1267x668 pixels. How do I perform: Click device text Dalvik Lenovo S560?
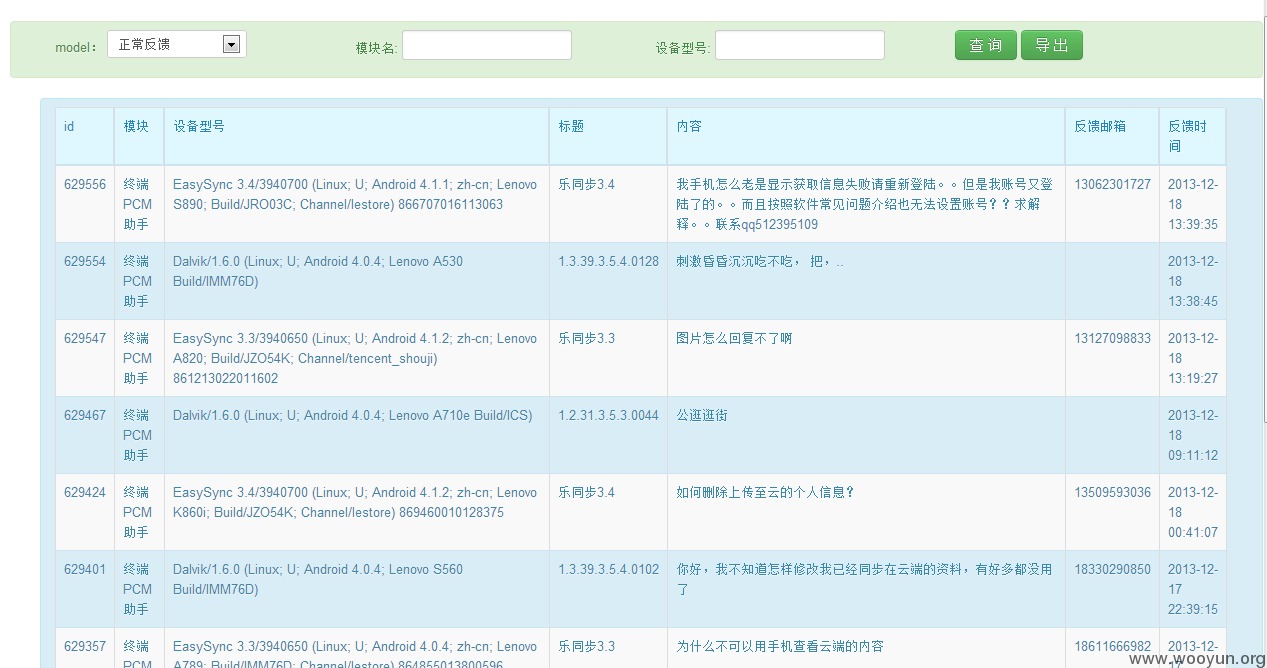coord(318,580)
